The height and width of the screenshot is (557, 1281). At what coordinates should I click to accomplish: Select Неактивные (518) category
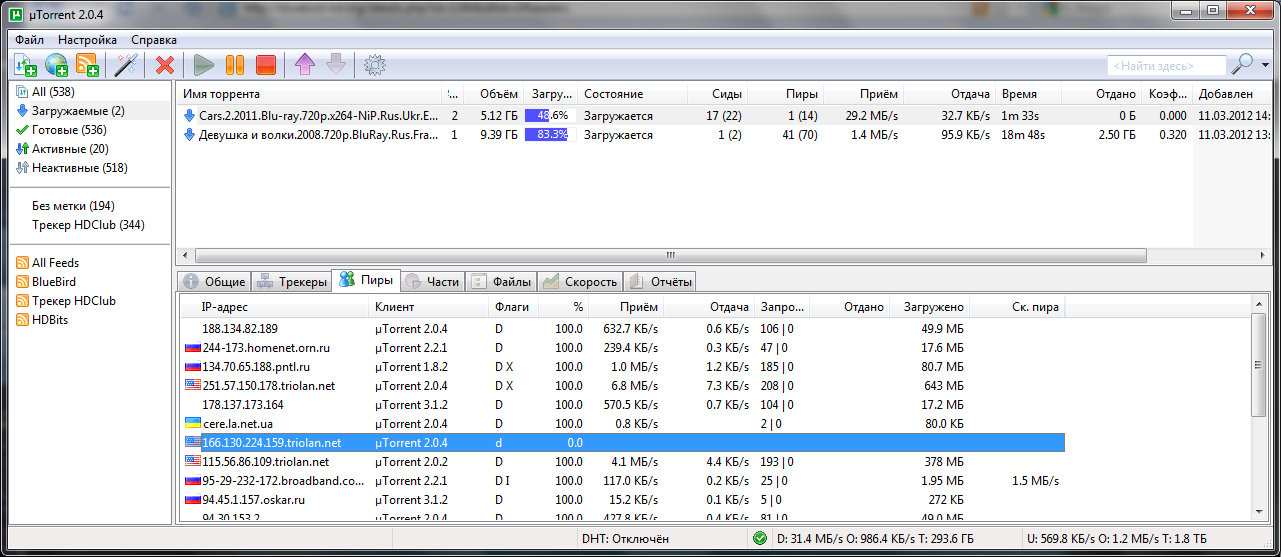pos(79,168)
